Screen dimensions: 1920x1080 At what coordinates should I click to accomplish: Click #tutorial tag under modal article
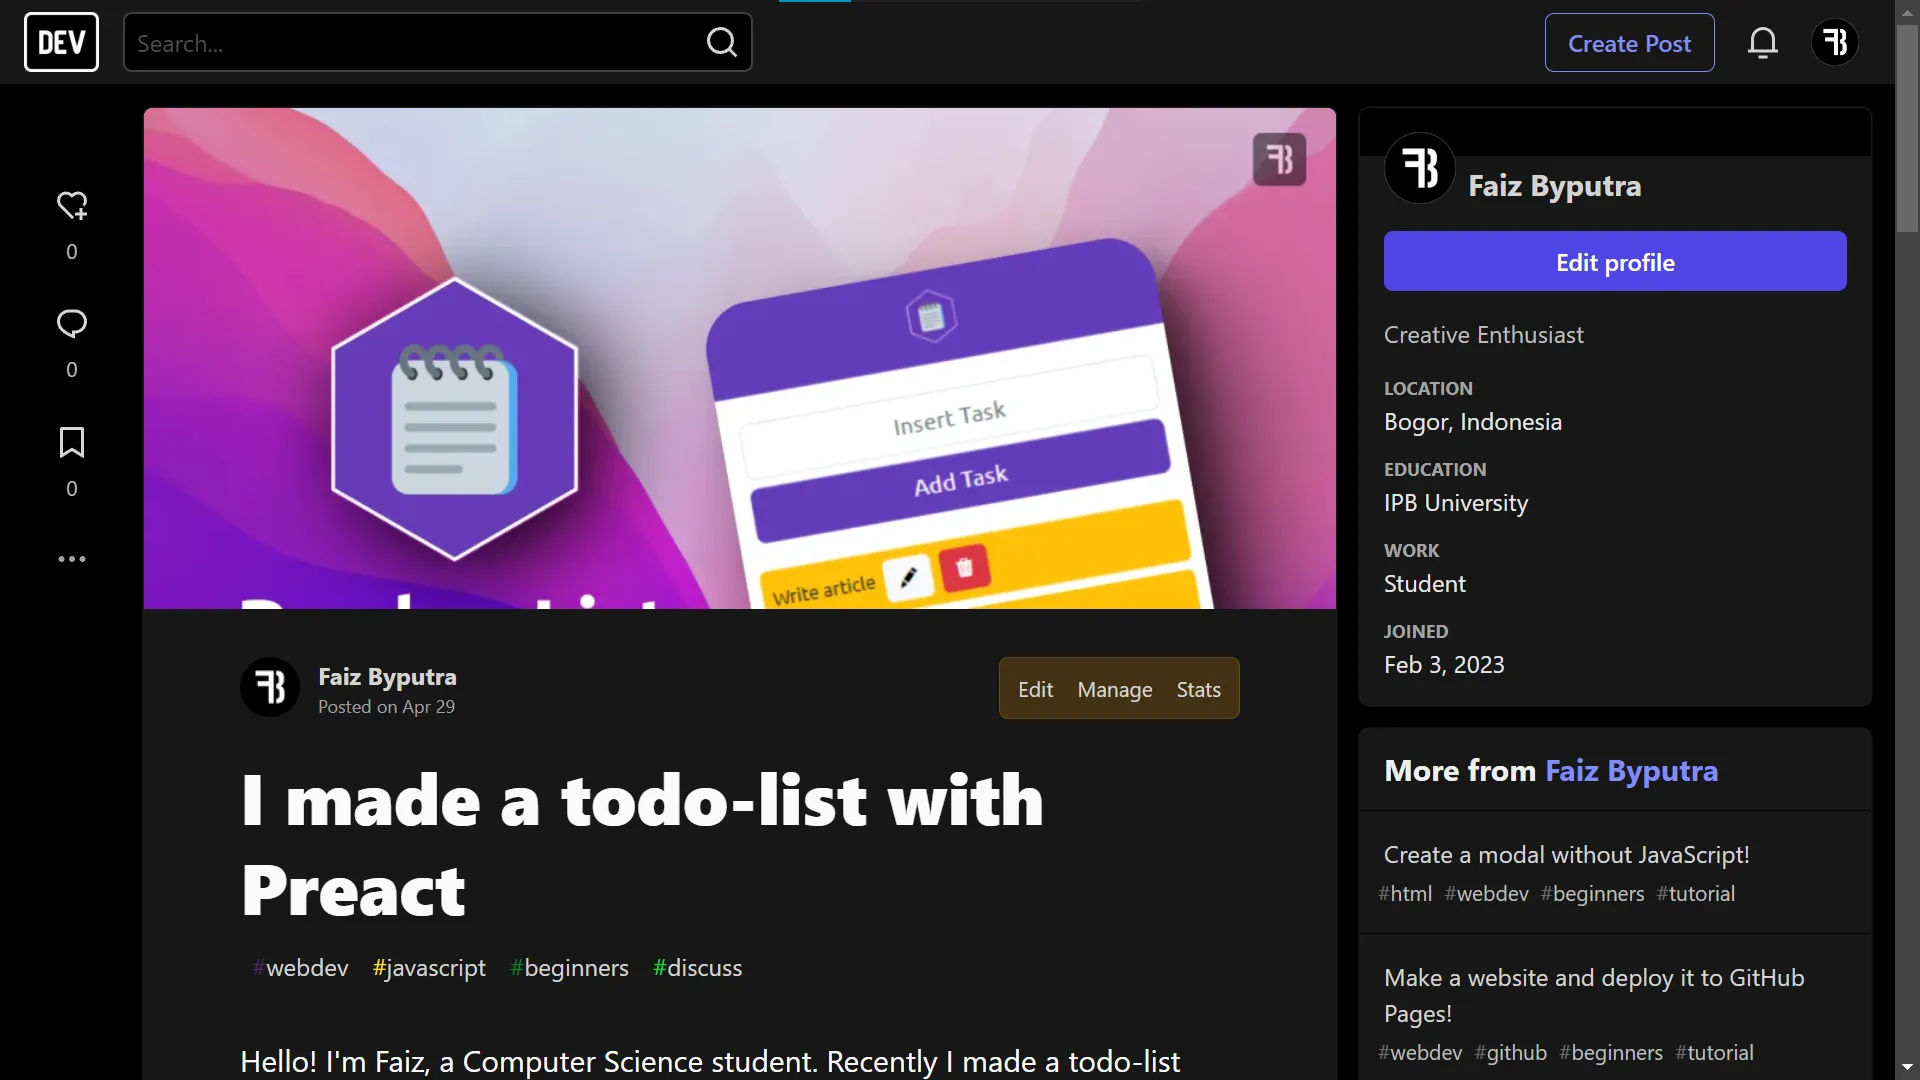(x=1695, y=894)
